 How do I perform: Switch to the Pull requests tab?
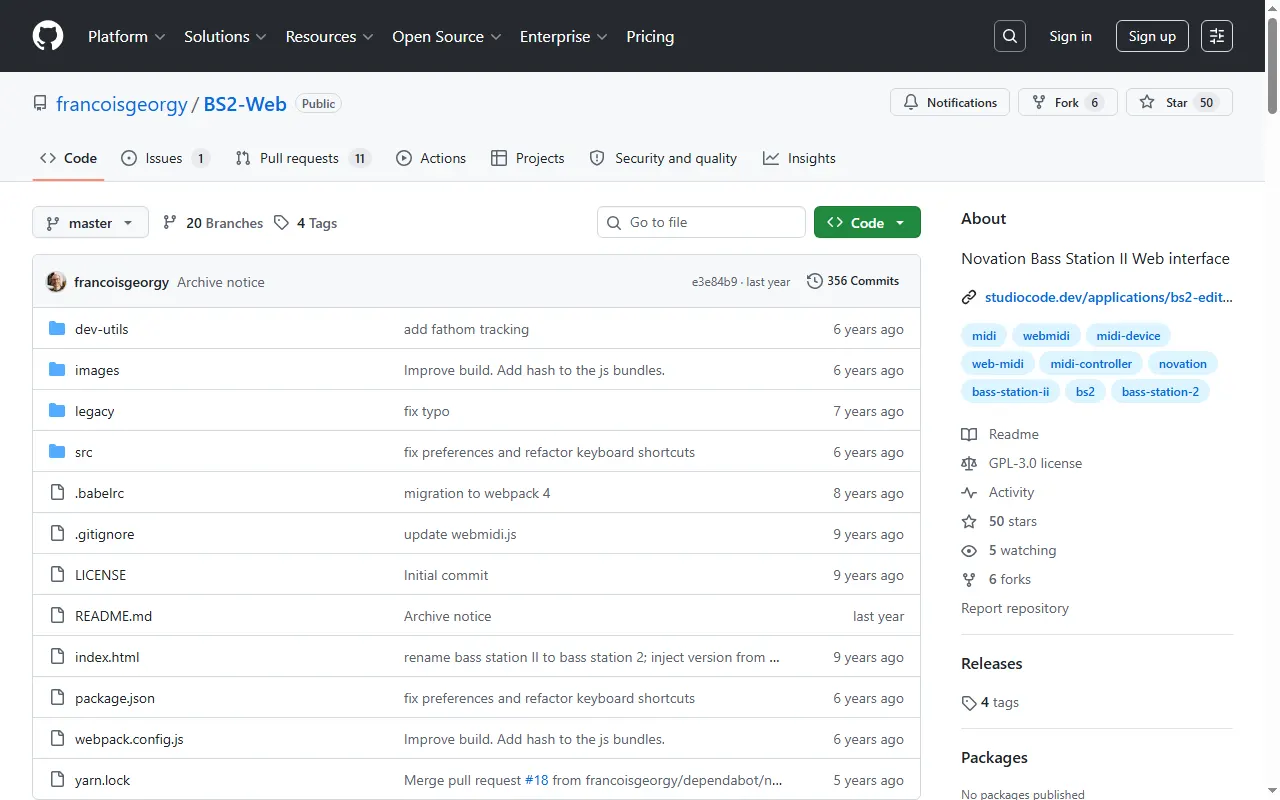(303, 158)
